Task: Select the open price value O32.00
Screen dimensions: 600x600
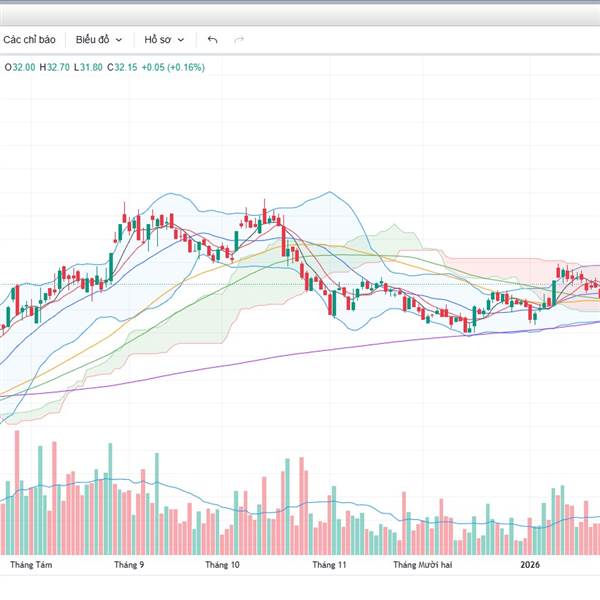Action: click(20, 67)
